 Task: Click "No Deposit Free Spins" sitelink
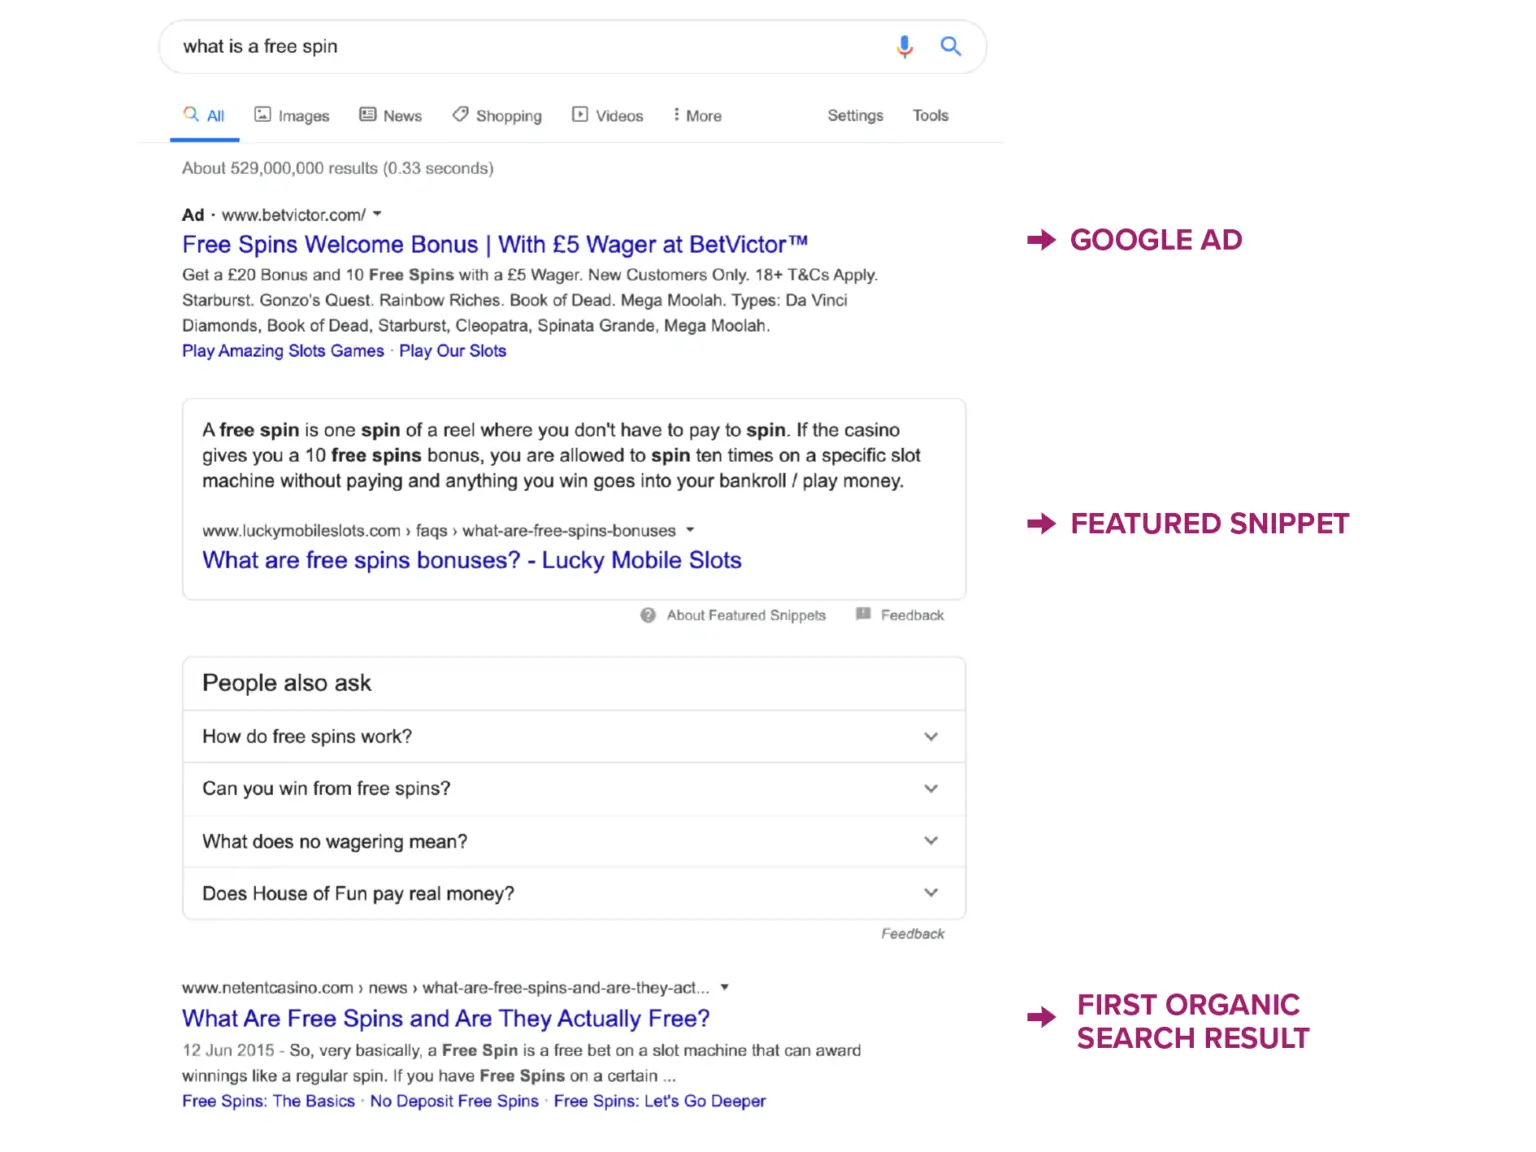click(454, 1101)
